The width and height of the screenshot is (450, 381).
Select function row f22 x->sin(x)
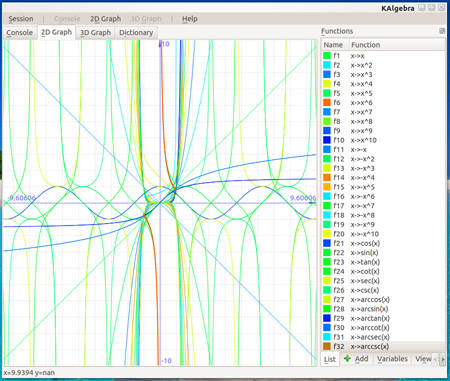tap(383, 252)
